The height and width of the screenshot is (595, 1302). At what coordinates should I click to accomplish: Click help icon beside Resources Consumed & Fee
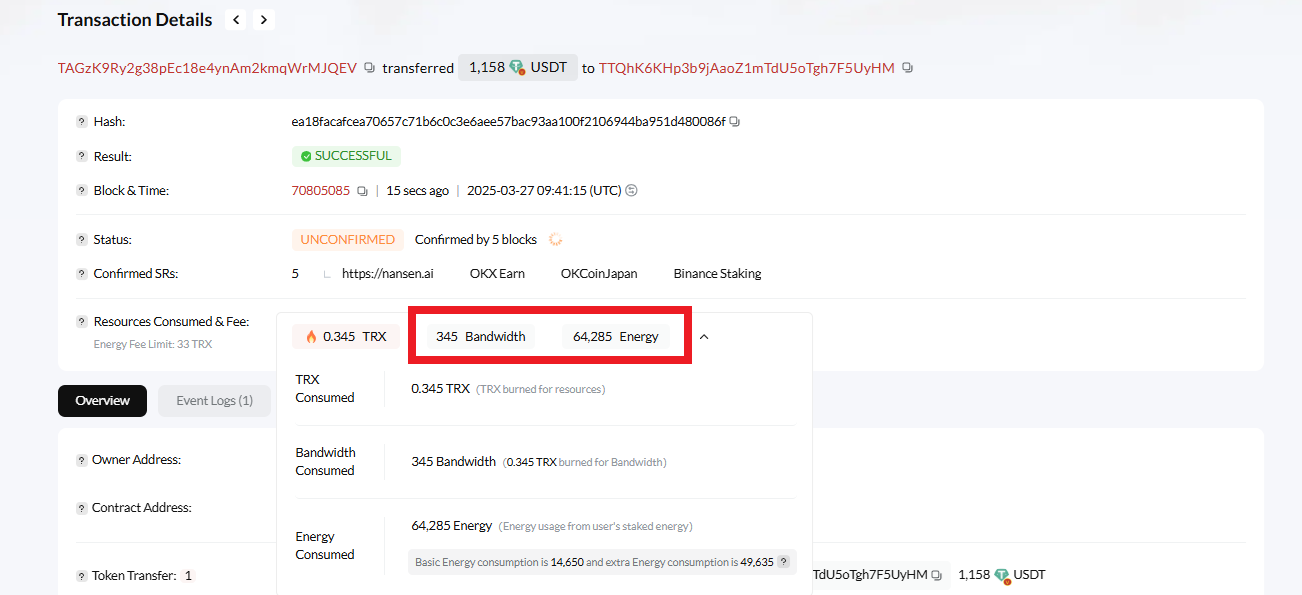pos(82,322)
